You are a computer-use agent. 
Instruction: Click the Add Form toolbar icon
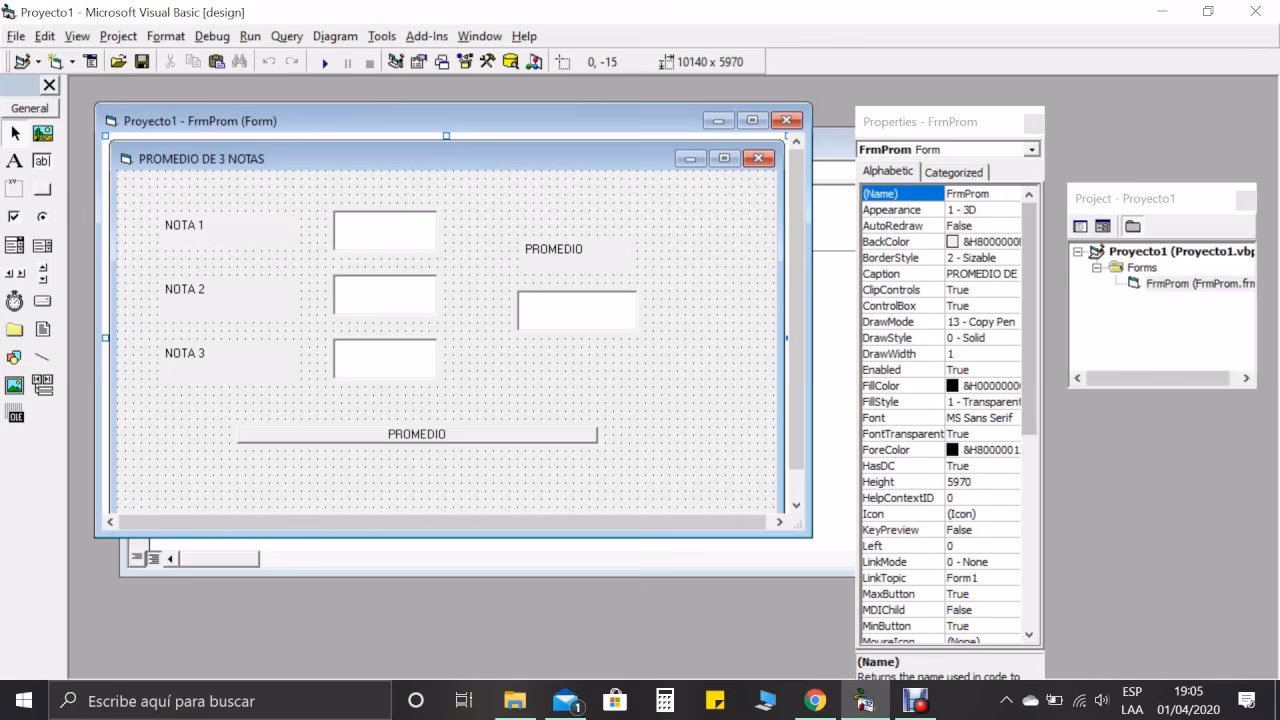click(x=55, y=62)
